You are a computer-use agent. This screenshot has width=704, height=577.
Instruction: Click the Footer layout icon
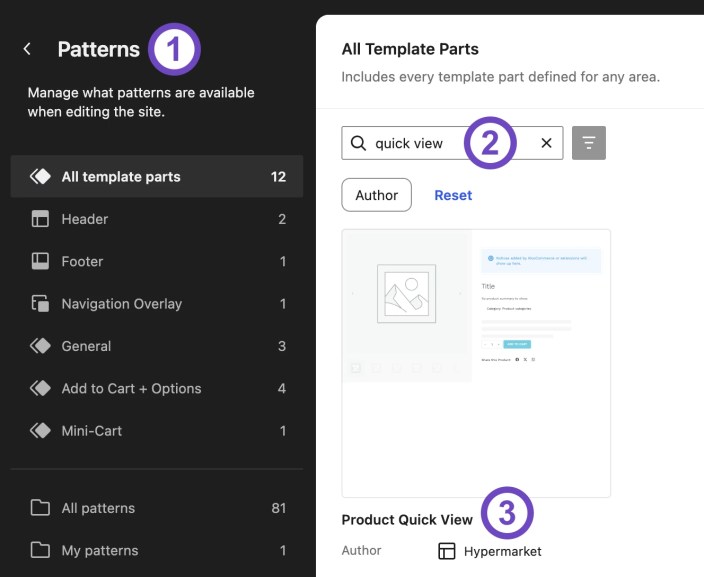(40, 261)
